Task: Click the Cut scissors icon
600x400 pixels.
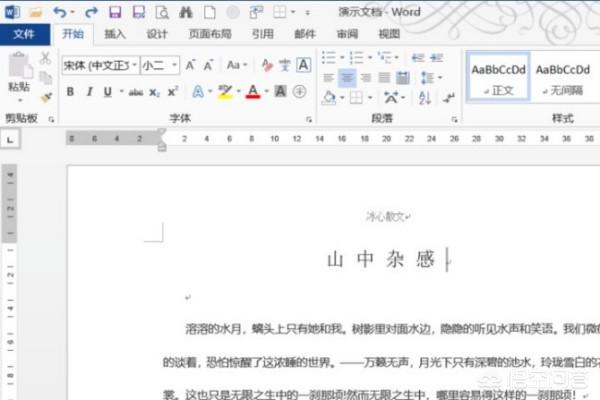Action: coord(45,59)
